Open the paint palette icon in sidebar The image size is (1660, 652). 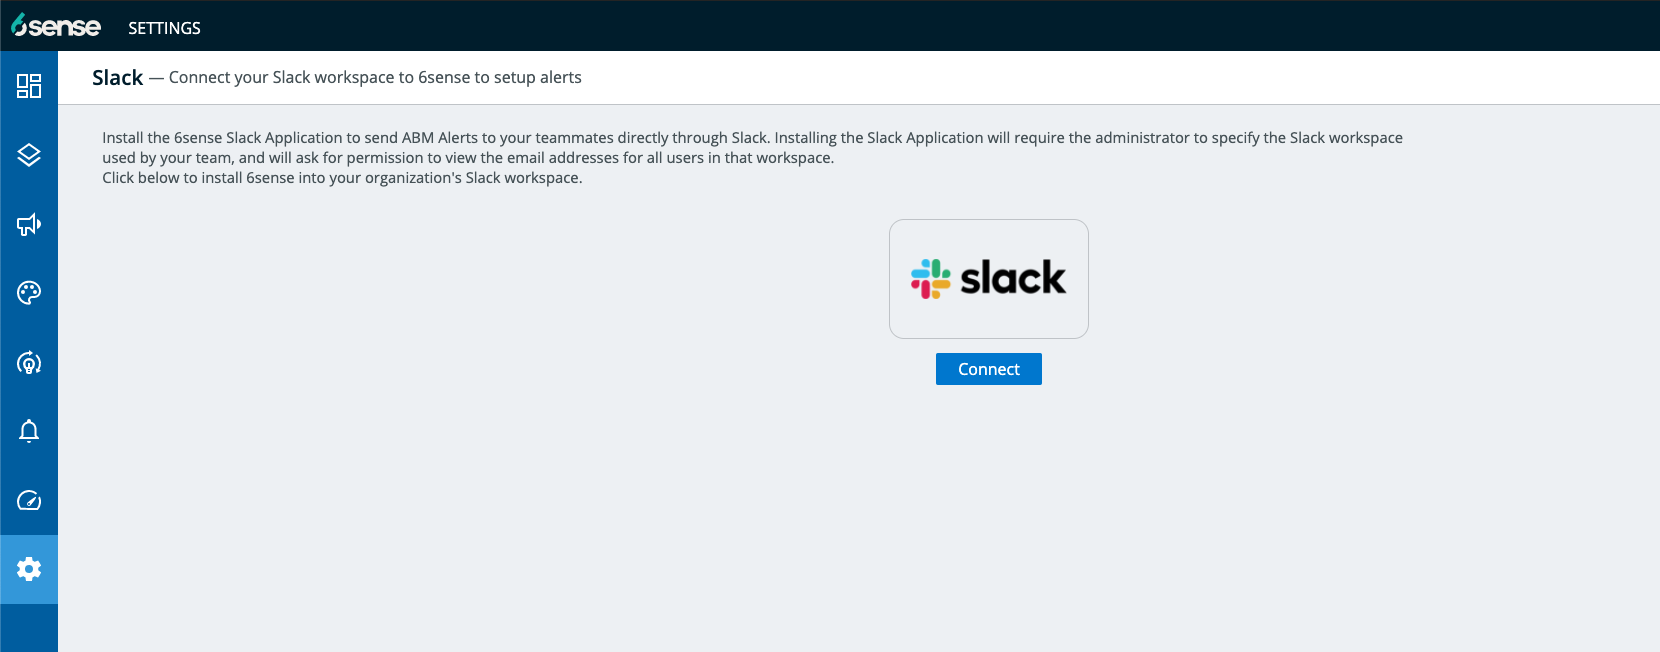(x=29, y=293)
